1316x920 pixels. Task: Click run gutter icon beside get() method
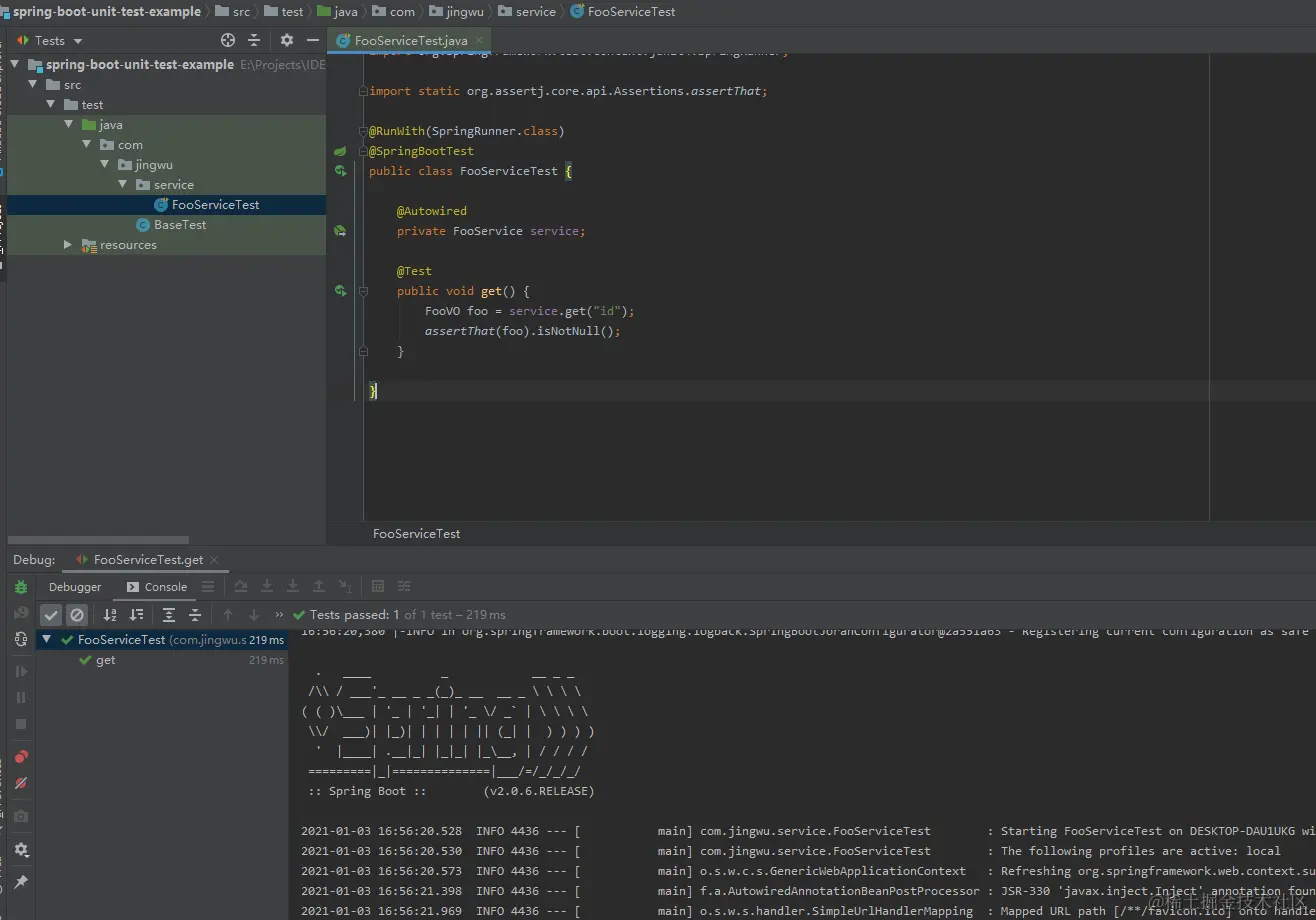pyautogui.click(x=341, y=291)
